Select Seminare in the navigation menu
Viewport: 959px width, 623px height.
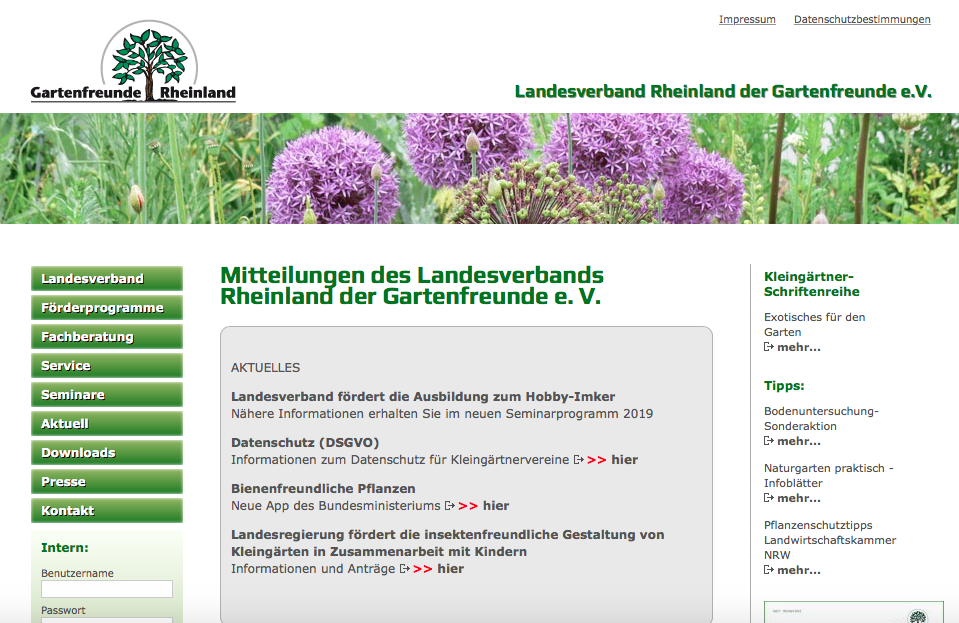click(x=107, y=395)
